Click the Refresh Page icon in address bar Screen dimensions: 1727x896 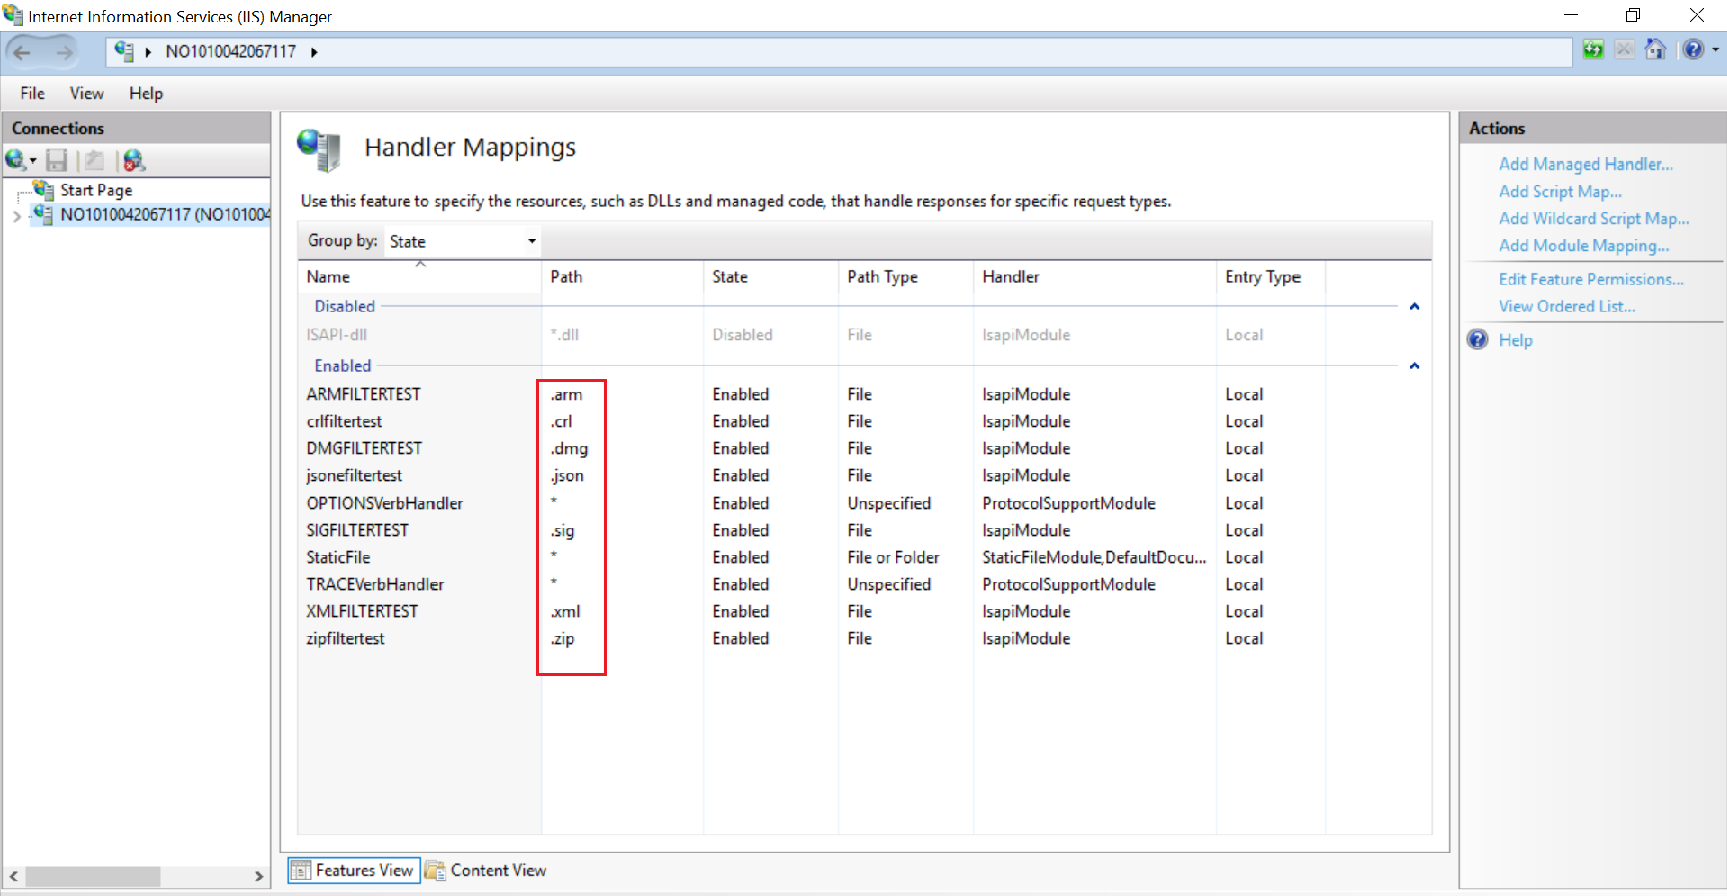[1593, 50]
